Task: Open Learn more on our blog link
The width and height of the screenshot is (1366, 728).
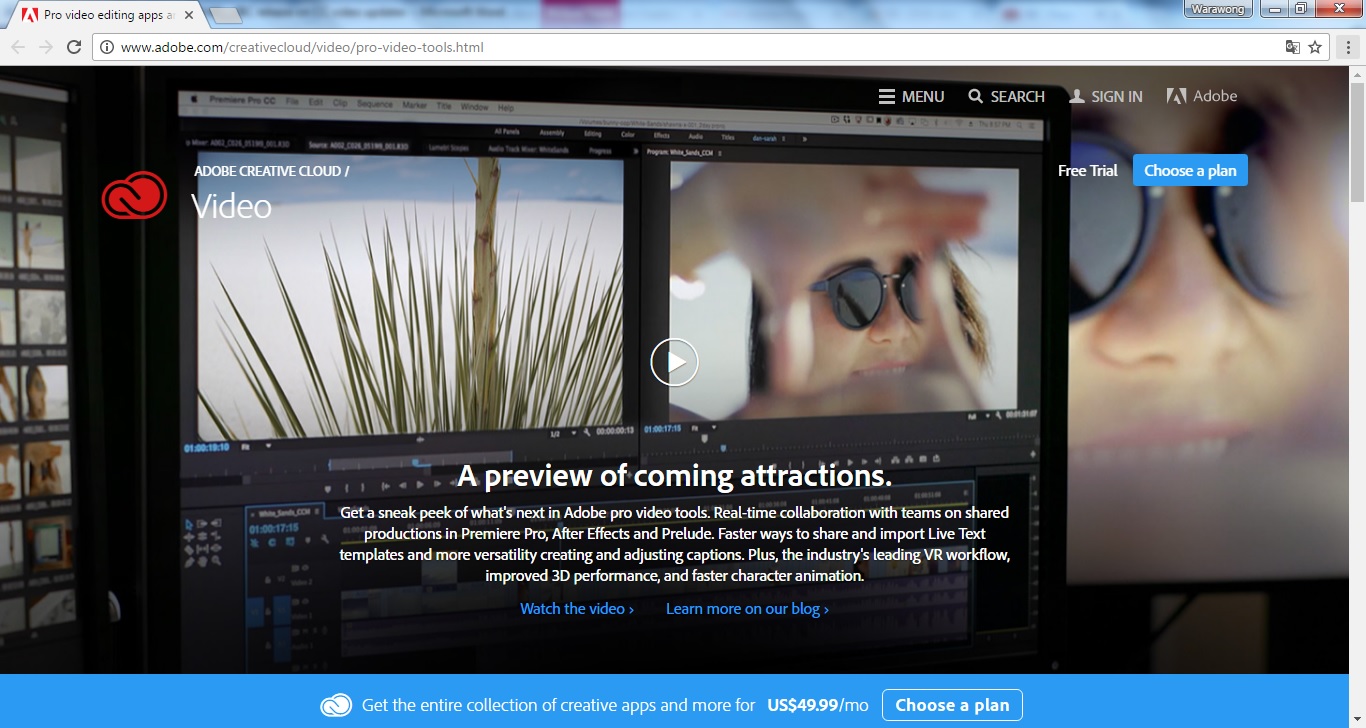Action: [747, 608]
